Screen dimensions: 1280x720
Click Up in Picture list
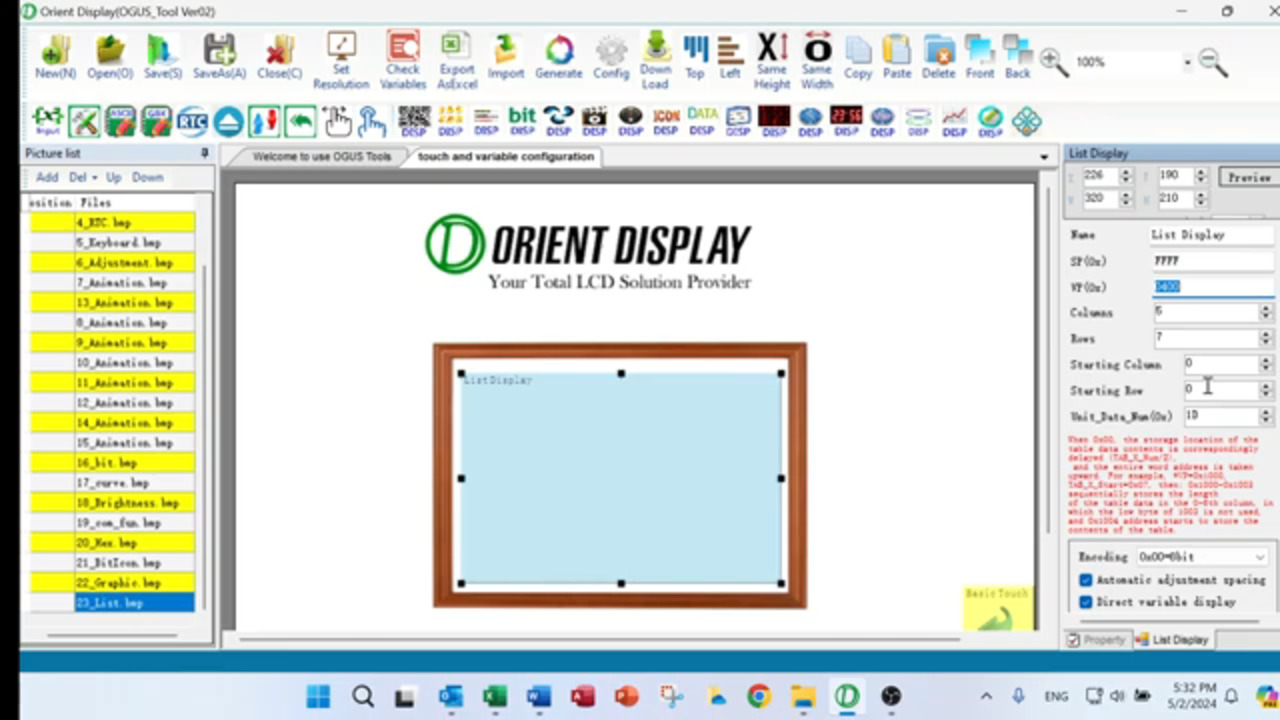(113, 177)
